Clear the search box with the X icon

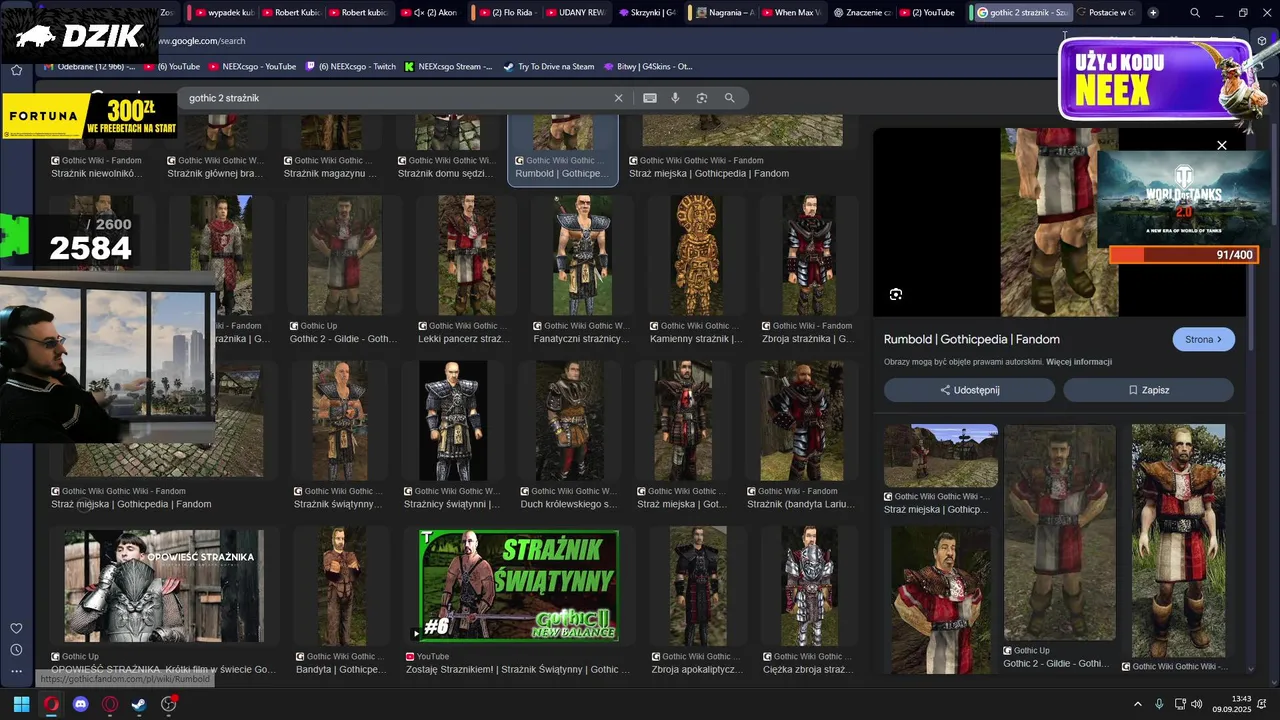[x=618, y=98]
